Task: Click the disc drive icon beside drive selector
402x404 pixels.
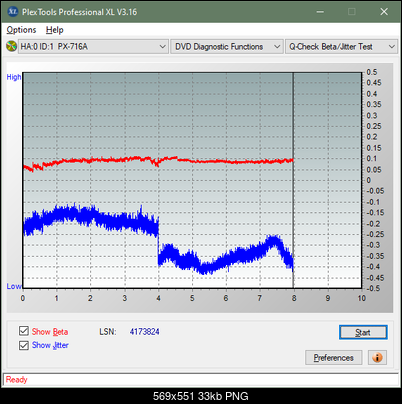Action: [x=11, y=46]
